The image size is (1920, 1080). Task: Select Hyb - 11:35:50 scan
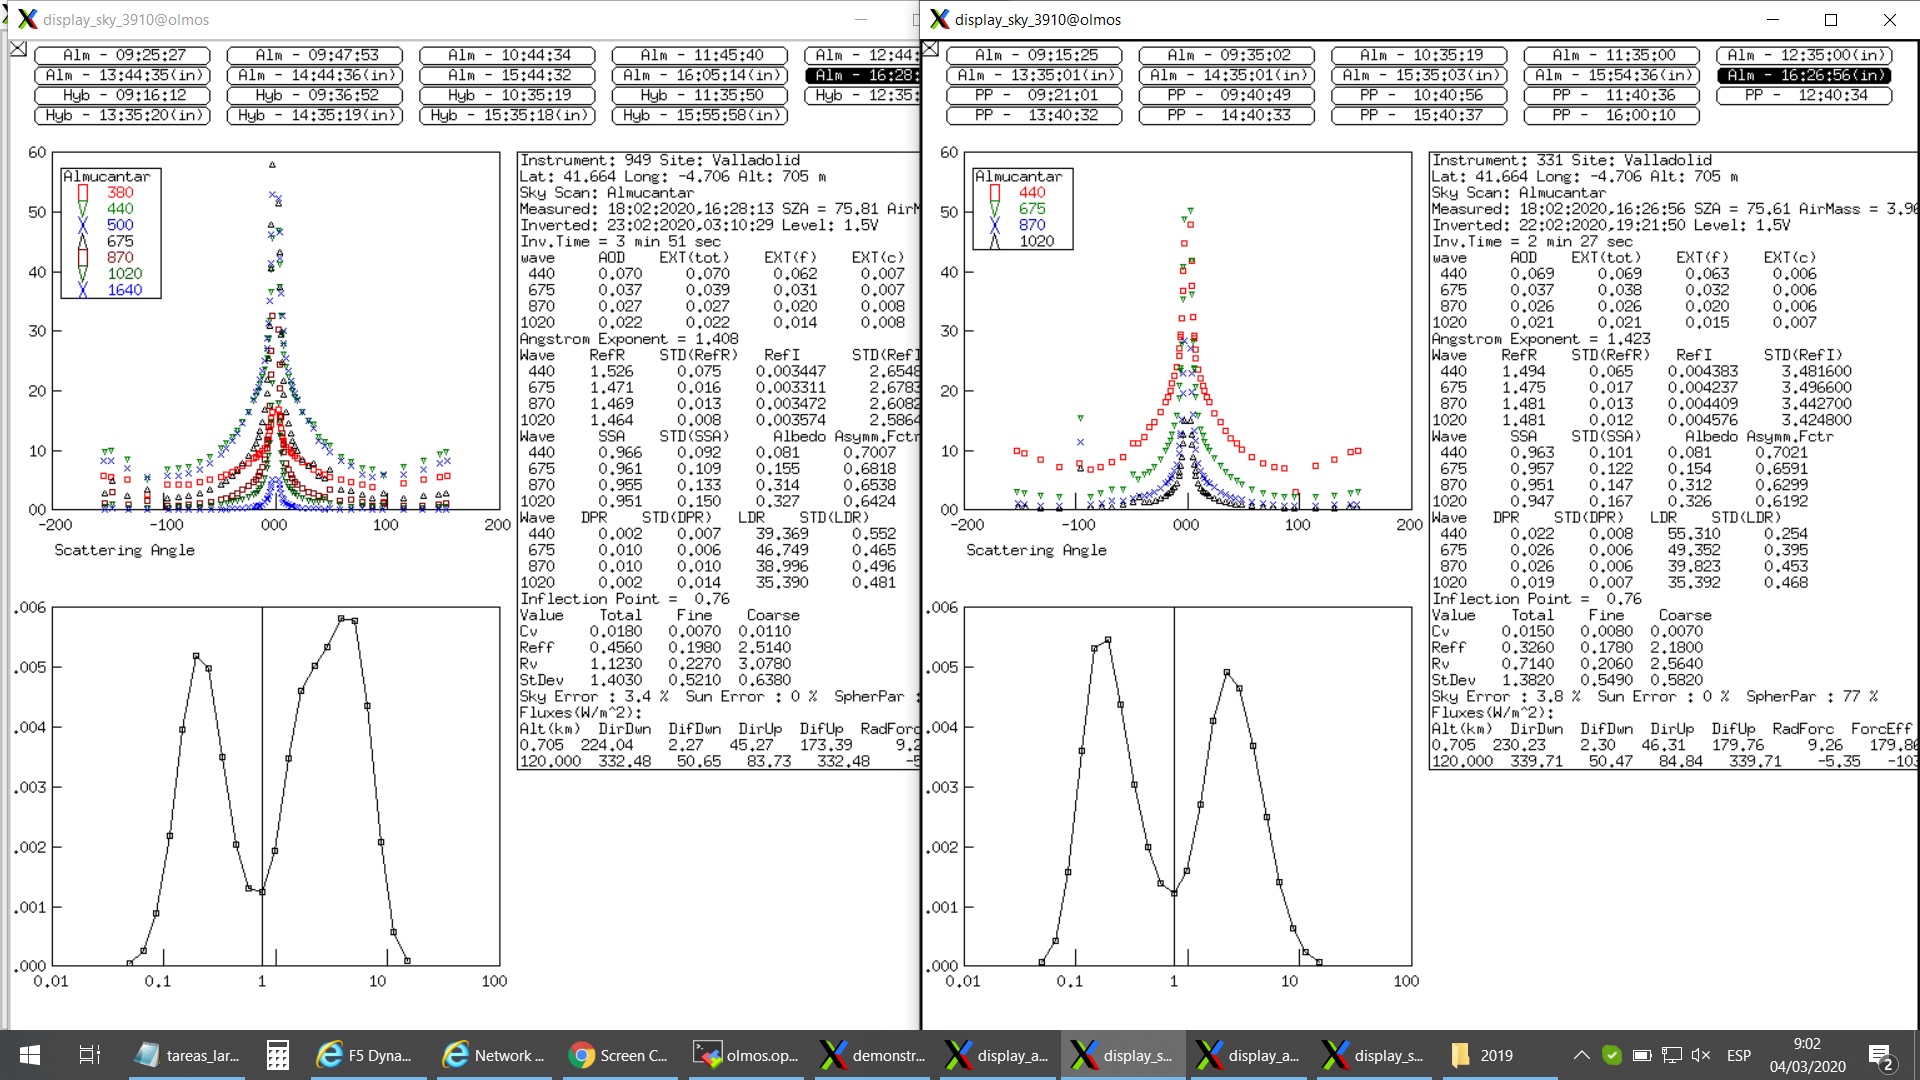click(x=700, y=95)
